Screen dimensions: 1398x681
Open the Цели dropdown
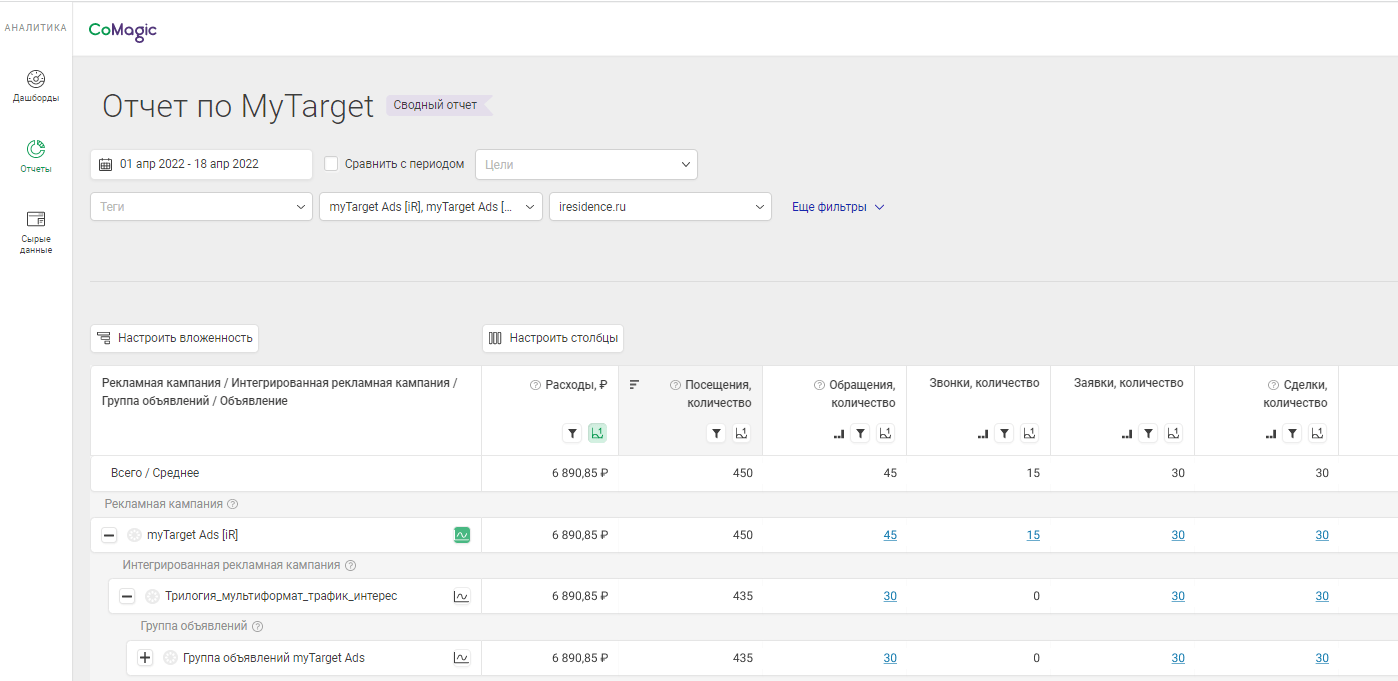tap(586, 164)
